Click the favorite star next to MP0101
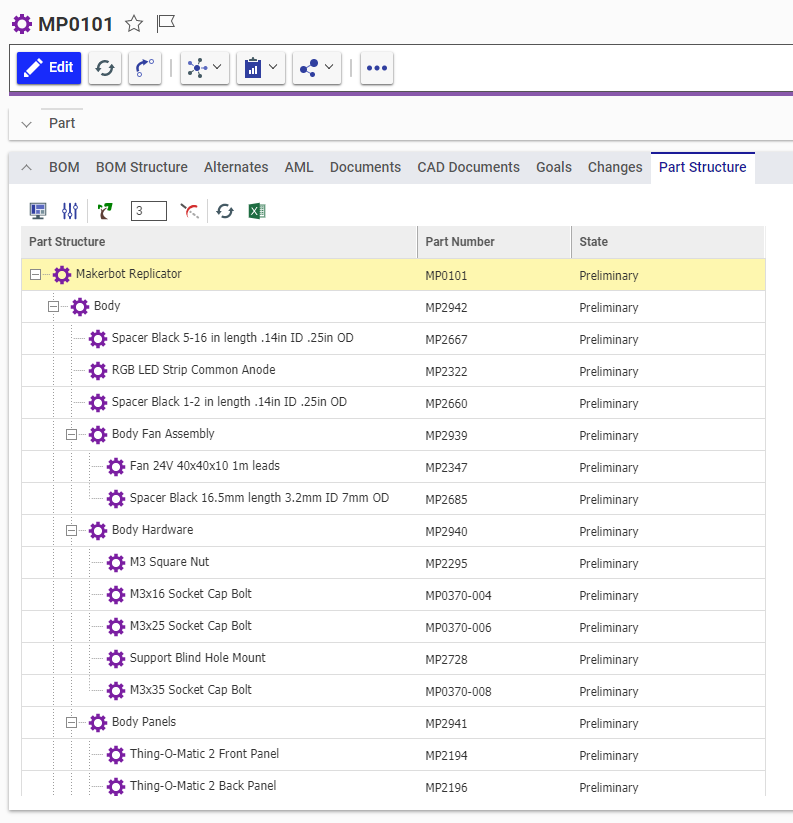 134,24
